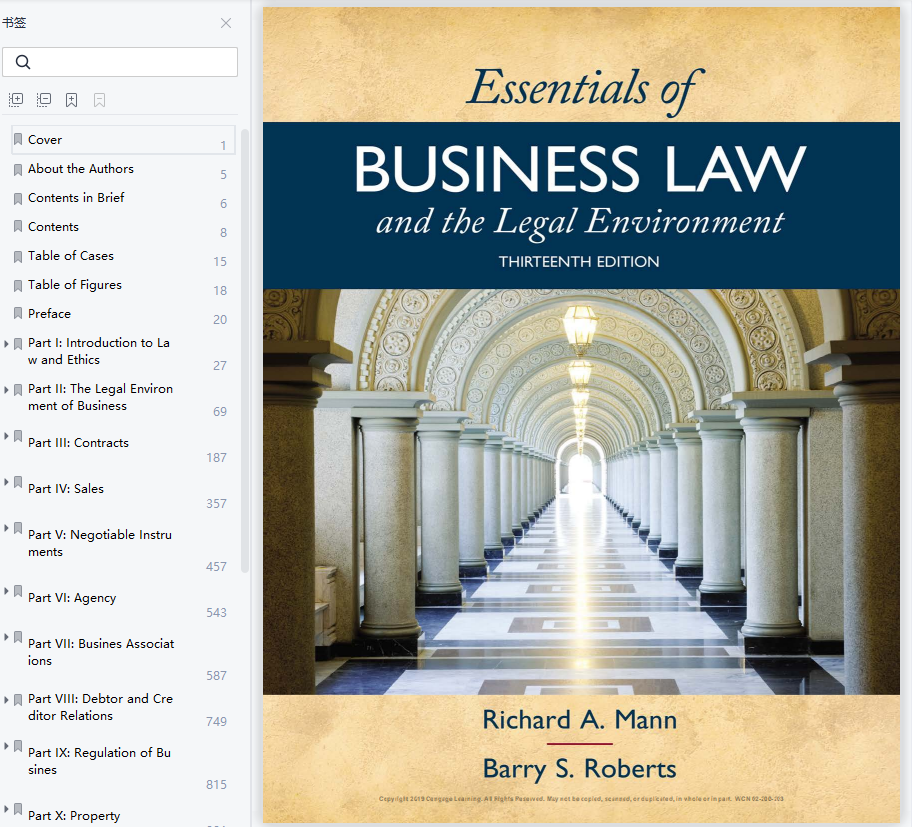
Task: Click the bookmark icon beside Preface
Action: point(18,314)
